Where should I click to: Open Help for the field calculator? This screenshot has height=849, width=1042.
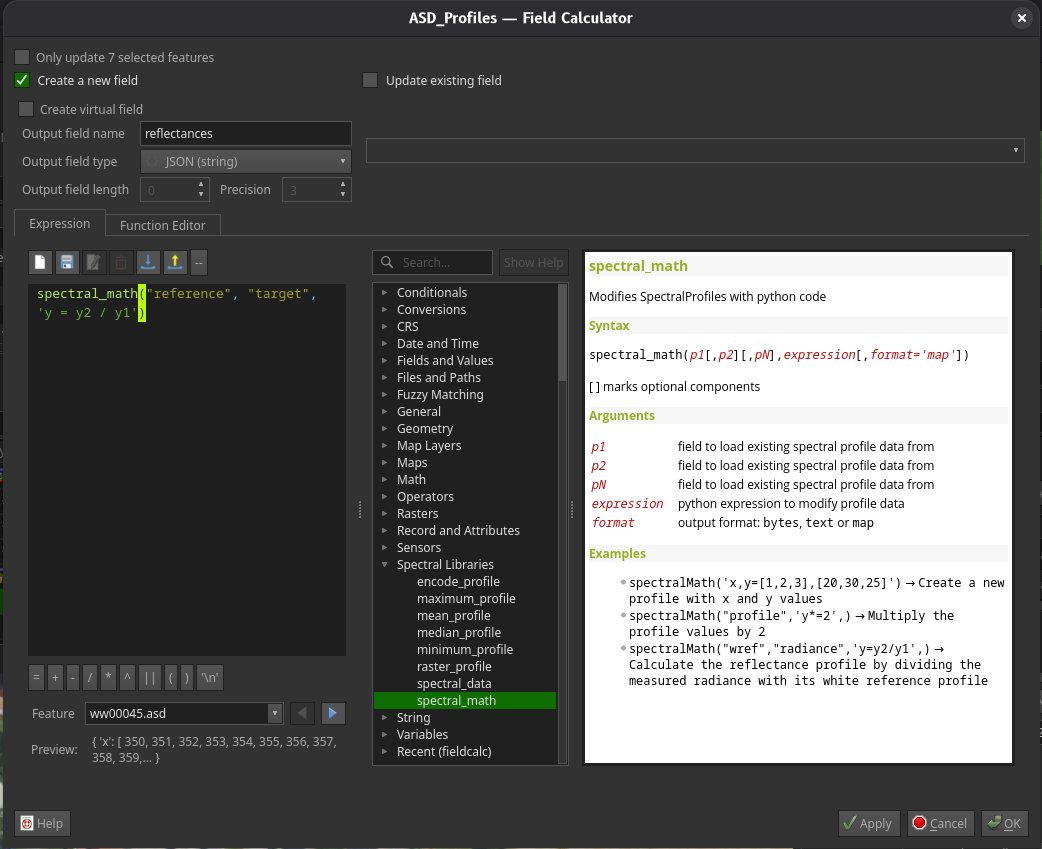click(x=43, y=824)
